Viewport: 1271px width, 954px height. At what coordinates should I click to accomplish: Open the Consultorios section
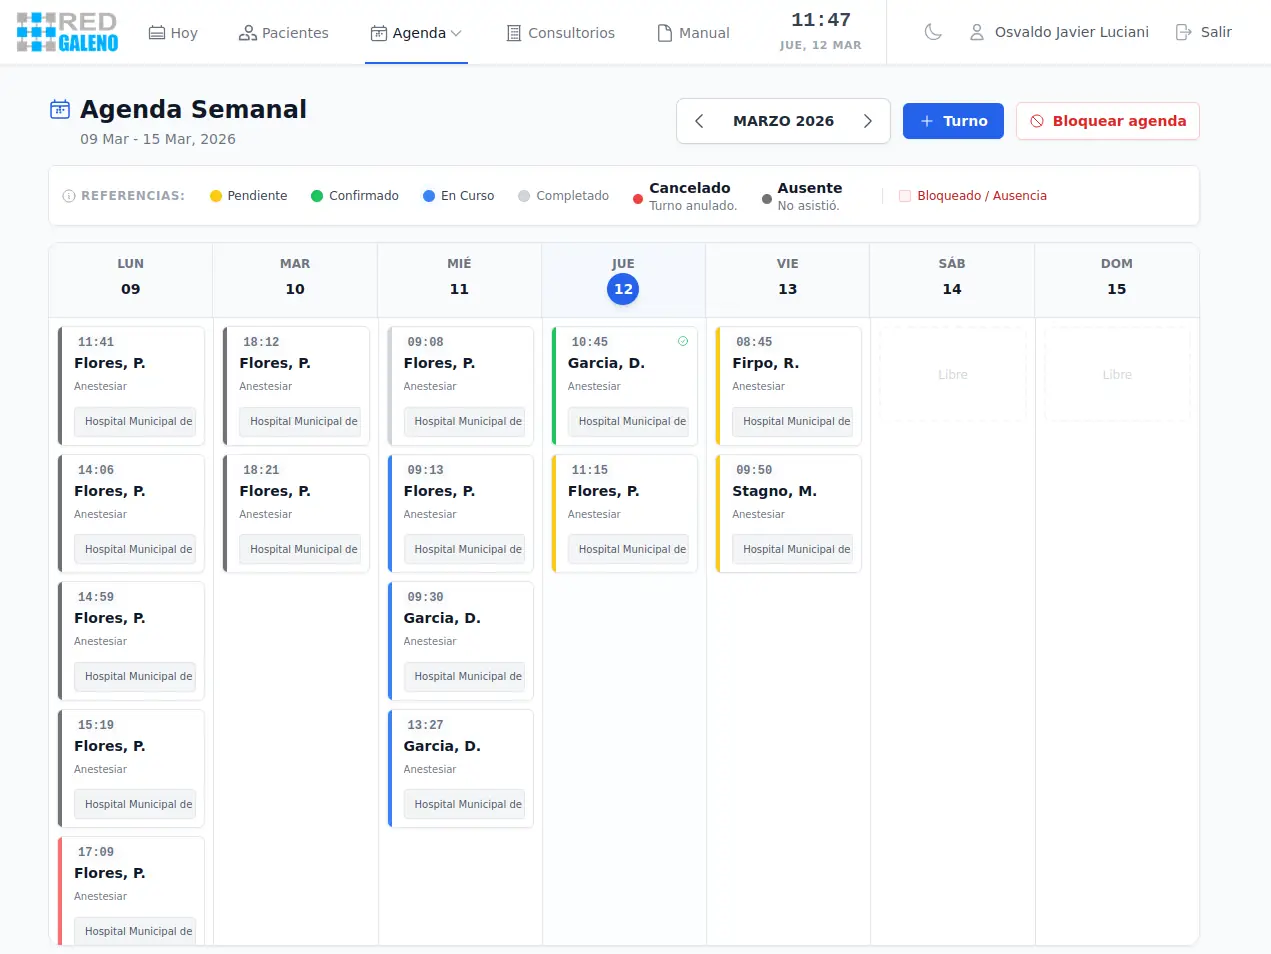coord(561,32)
